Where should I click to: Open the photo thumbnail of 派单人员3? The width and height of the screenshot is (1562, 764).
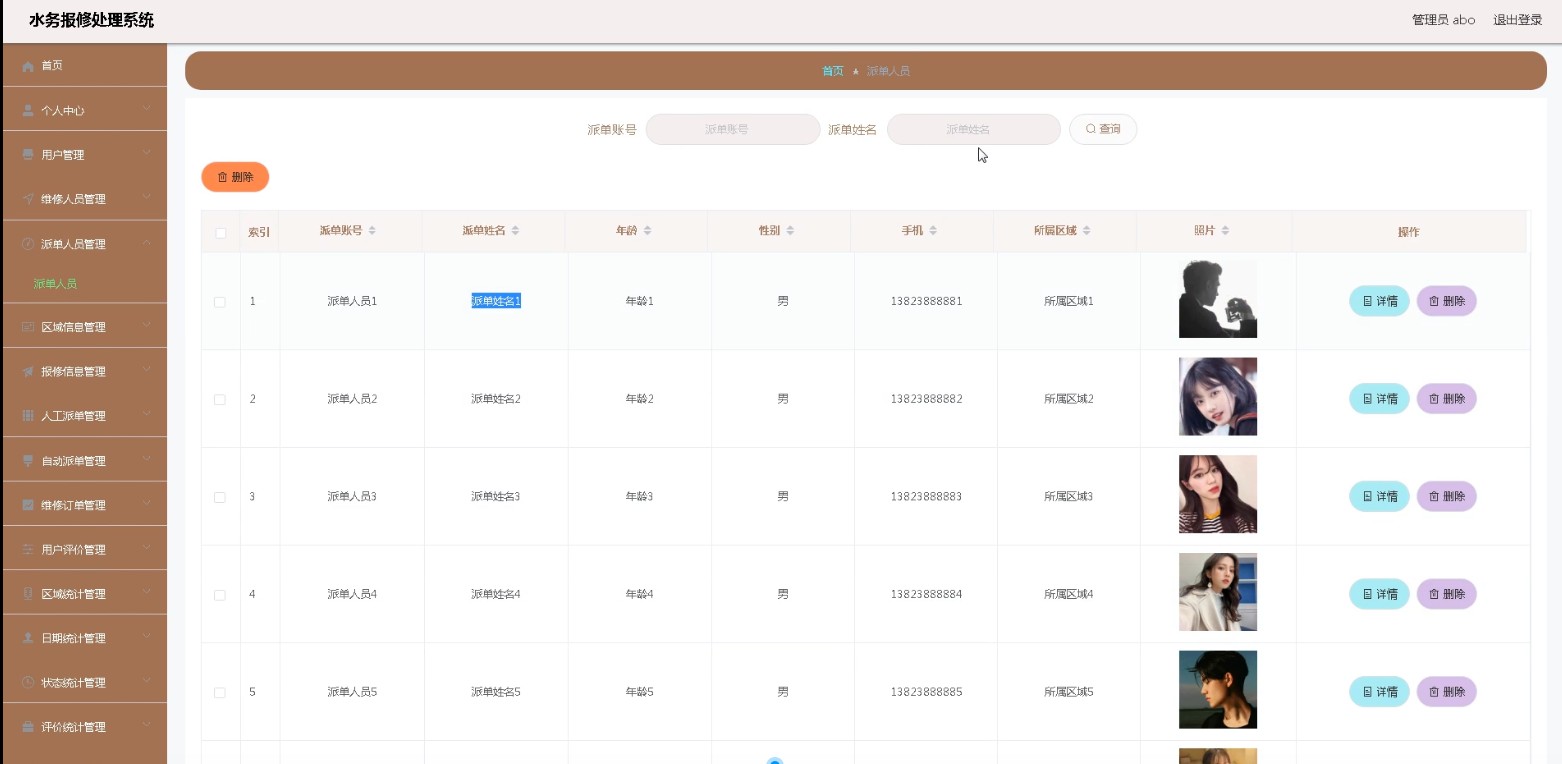[1218, 495]
